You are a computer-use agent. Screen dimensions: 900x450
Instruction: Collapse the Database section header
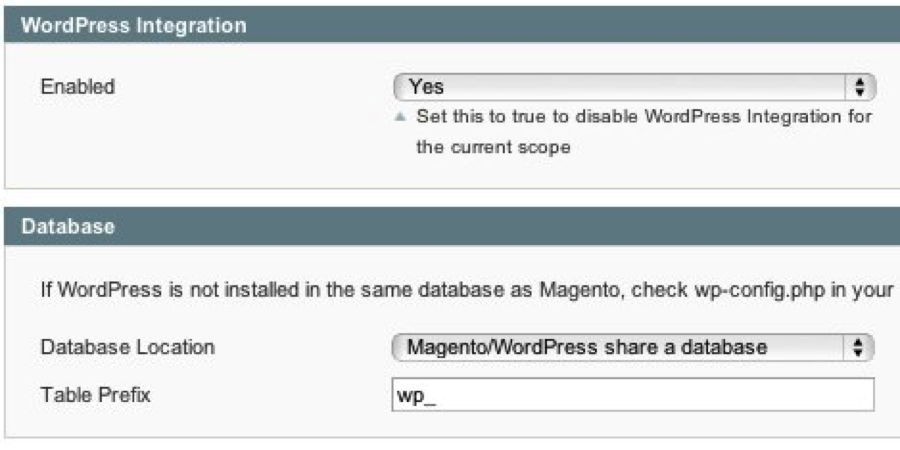(450, 227)
